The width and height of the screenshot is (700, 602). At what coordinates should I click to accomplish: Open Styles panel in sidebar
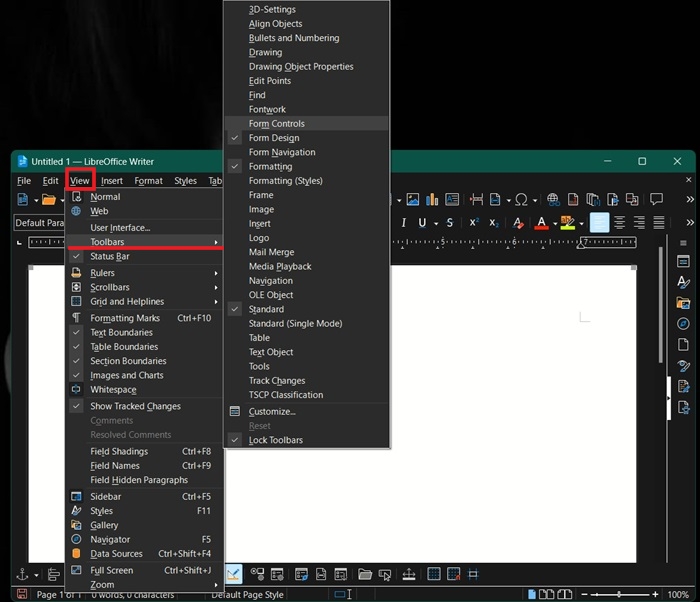[683, 282]
